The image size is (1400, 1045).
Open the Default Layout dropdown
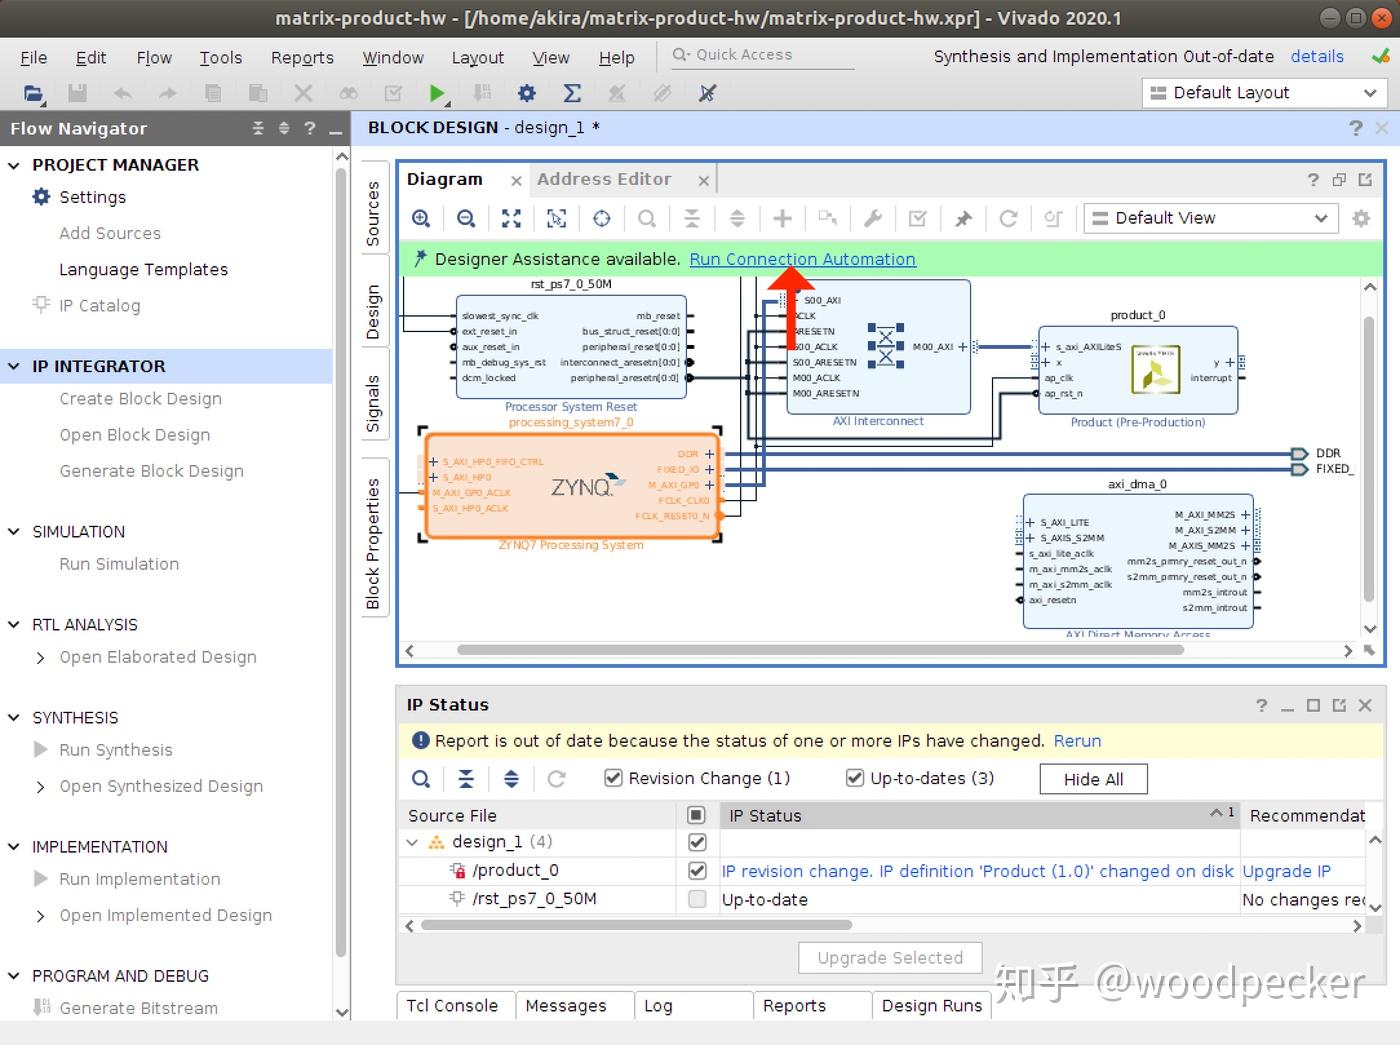[x=1263, y=93]
